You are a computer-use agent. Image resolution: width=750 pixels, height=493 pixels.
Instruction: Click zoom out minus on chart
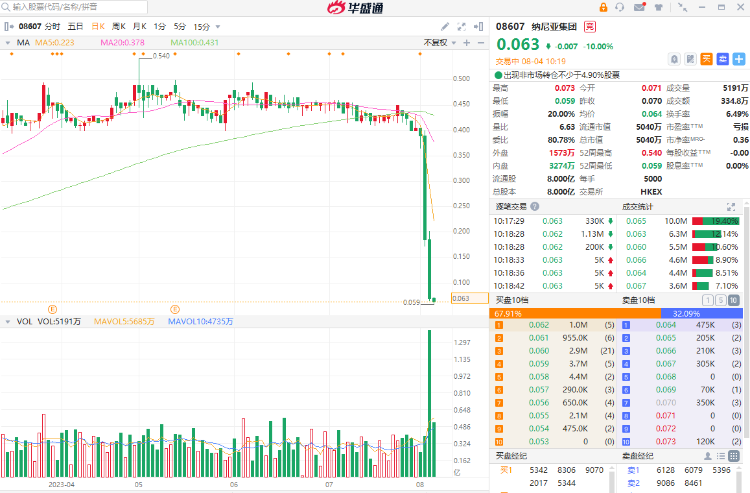point(481,43)
